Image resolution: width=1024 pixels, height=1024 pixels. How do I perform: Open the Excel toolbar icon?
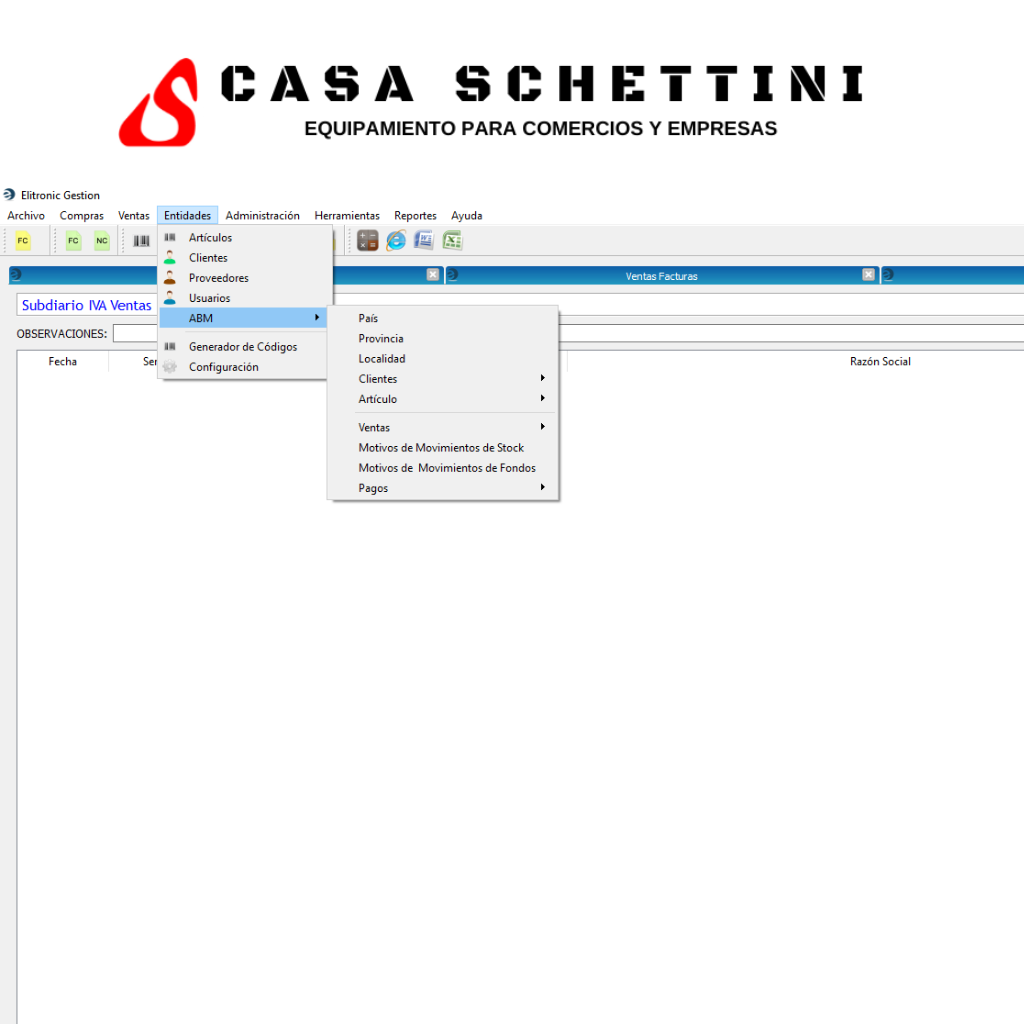[452, 240]
